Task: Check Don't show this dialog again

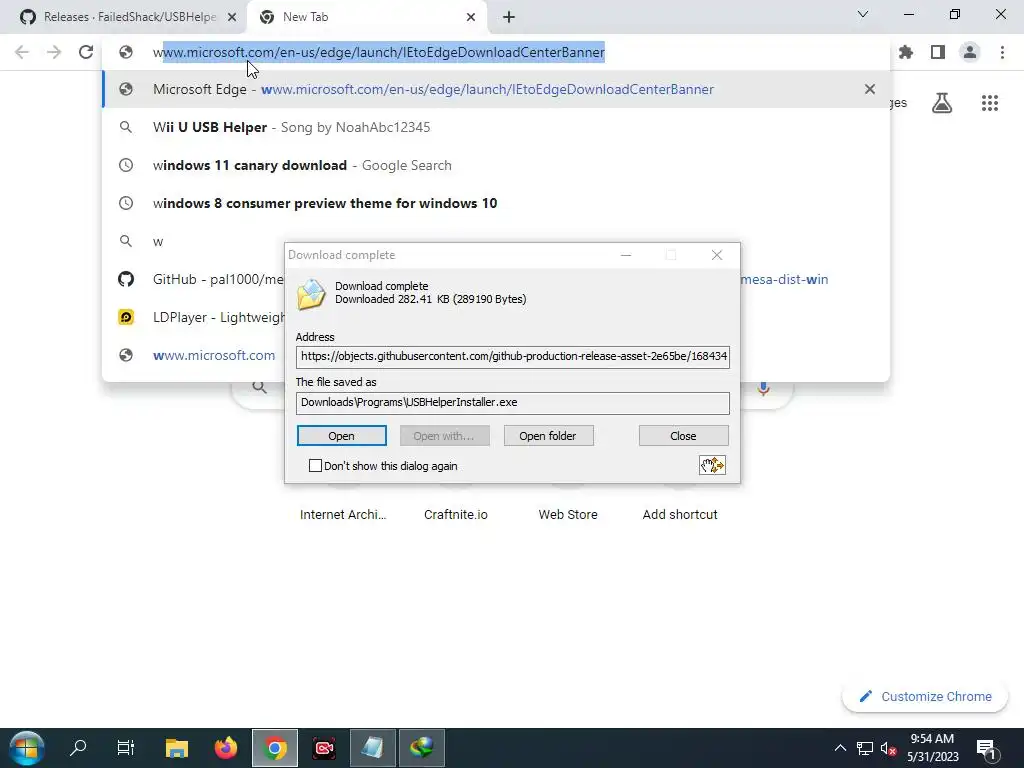Action: 315,466
